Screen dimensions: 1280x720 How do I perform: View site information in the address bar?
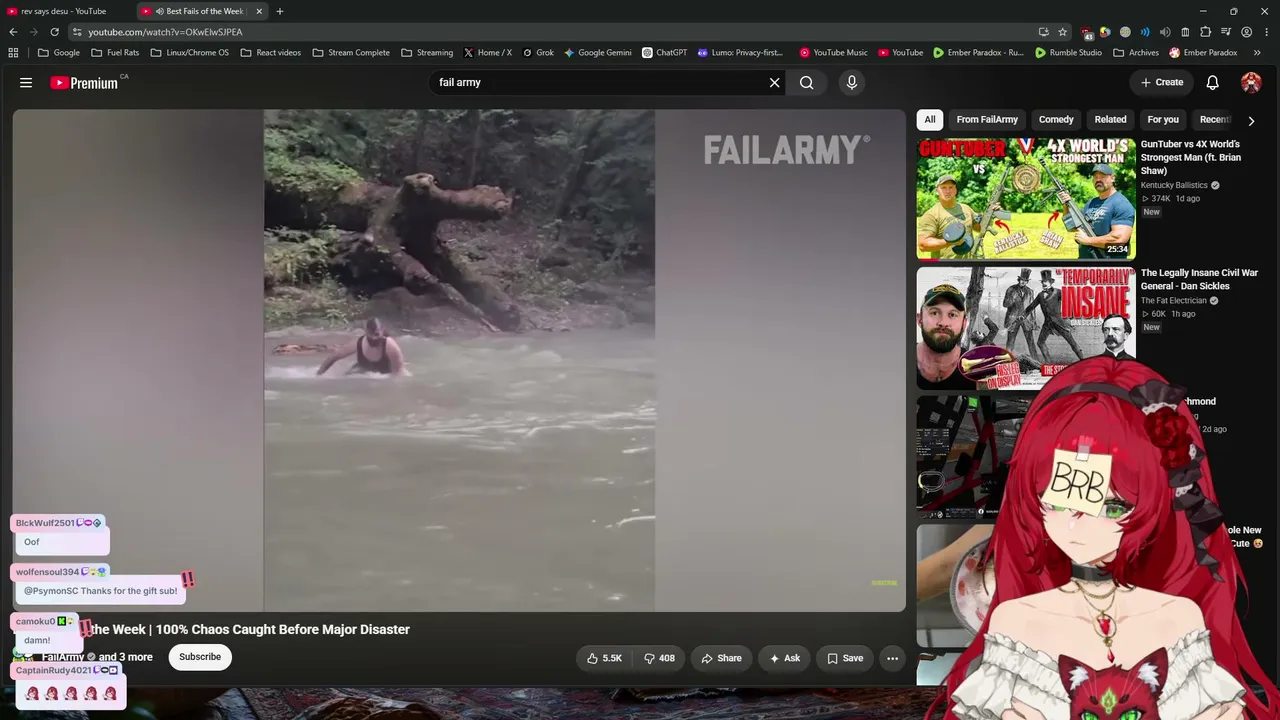click(x=76, y=32)
